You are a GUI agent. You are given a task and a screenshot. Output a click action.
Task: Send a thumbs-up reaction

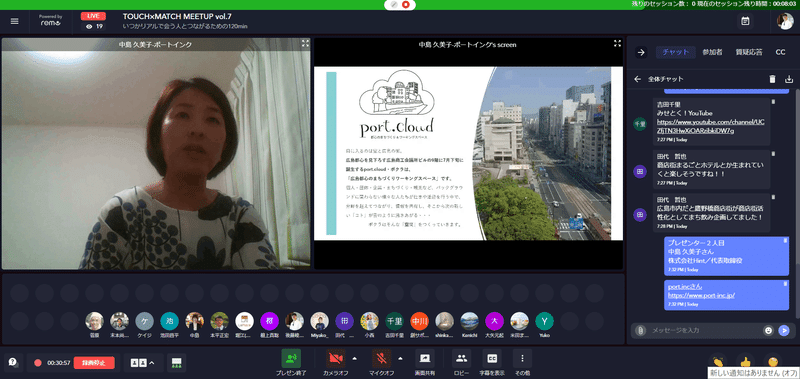[x=745, y=362]
